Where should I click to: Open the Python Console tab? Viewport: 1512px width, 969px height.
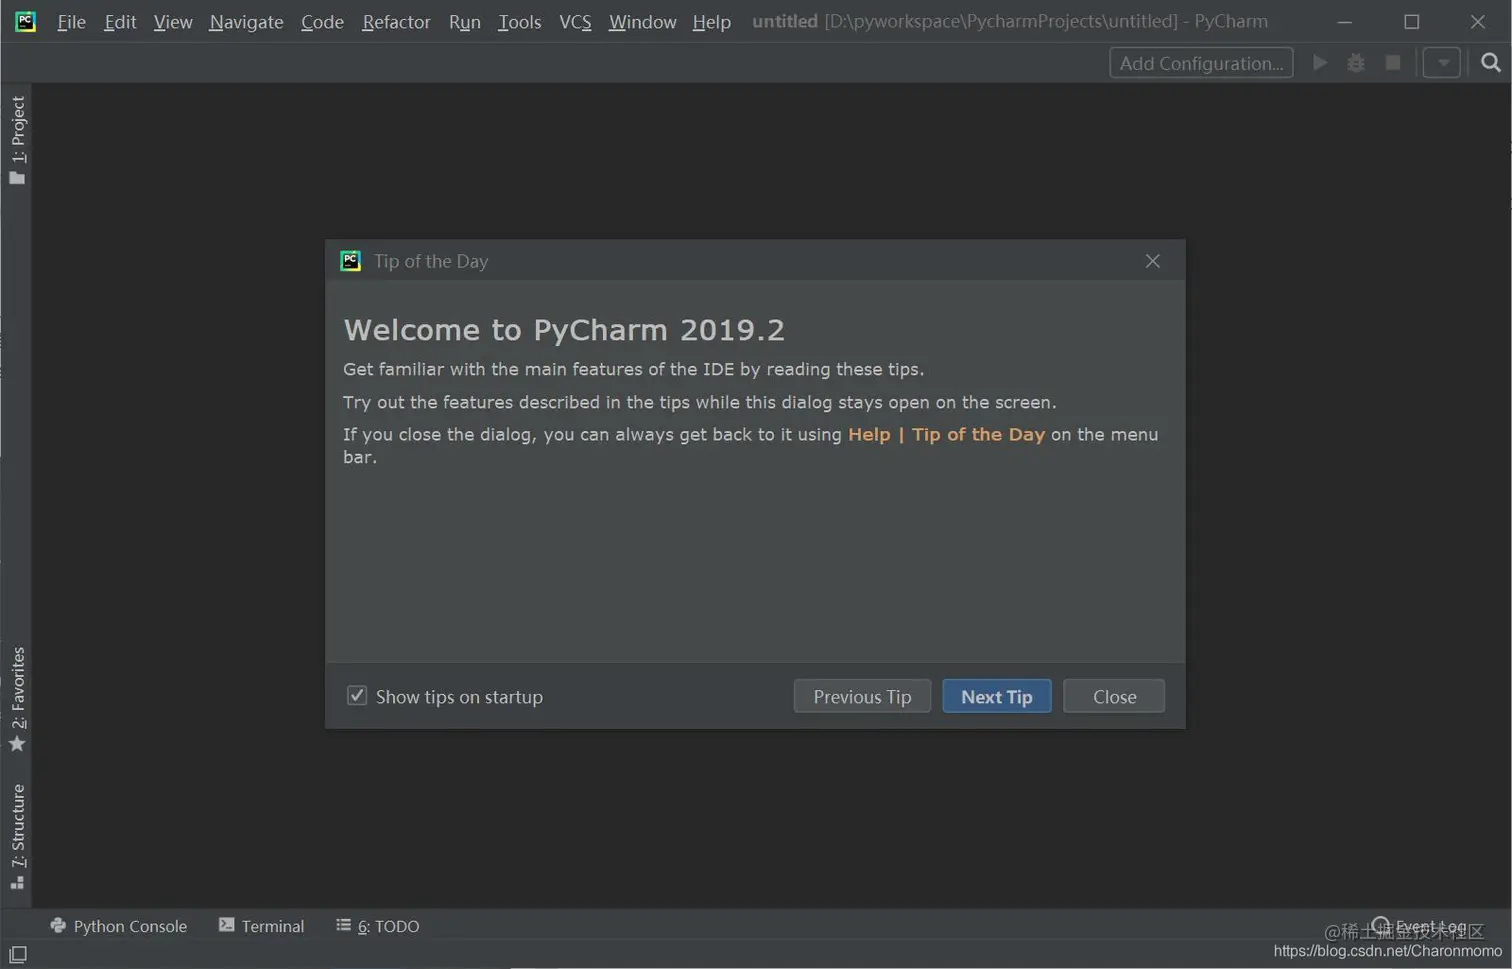click(x=118, y=926)
